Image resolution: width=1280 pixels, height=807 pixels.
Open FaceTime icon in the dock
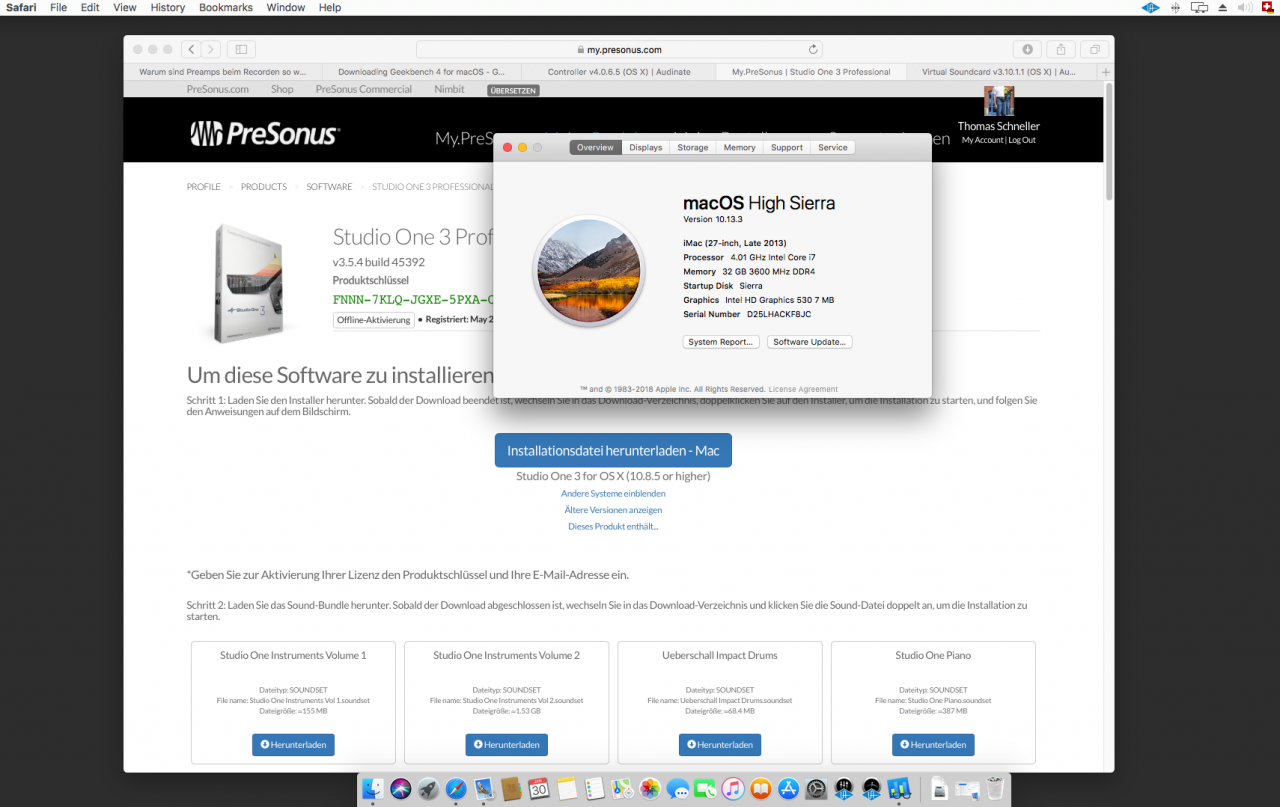[x=705, y=788]
